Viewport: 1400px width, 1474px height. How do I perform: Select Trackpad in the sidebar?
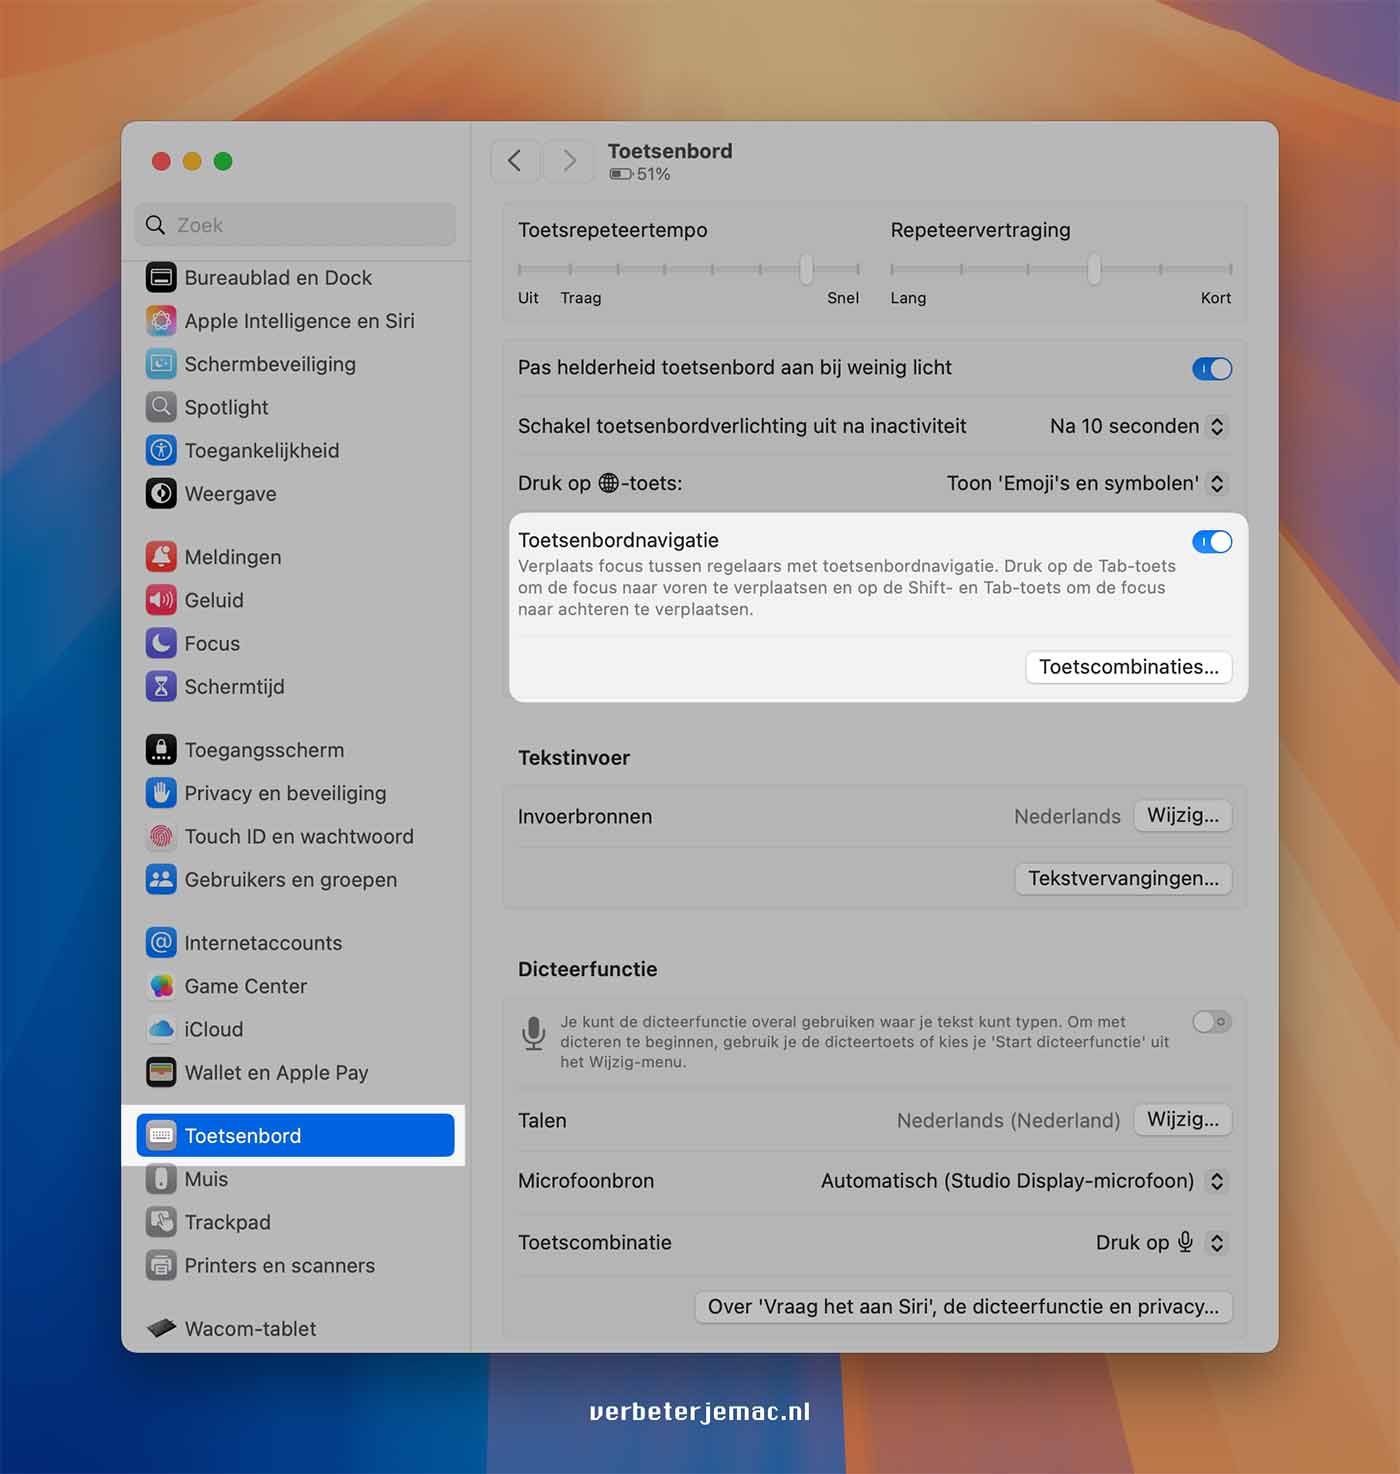[227, 1222]
